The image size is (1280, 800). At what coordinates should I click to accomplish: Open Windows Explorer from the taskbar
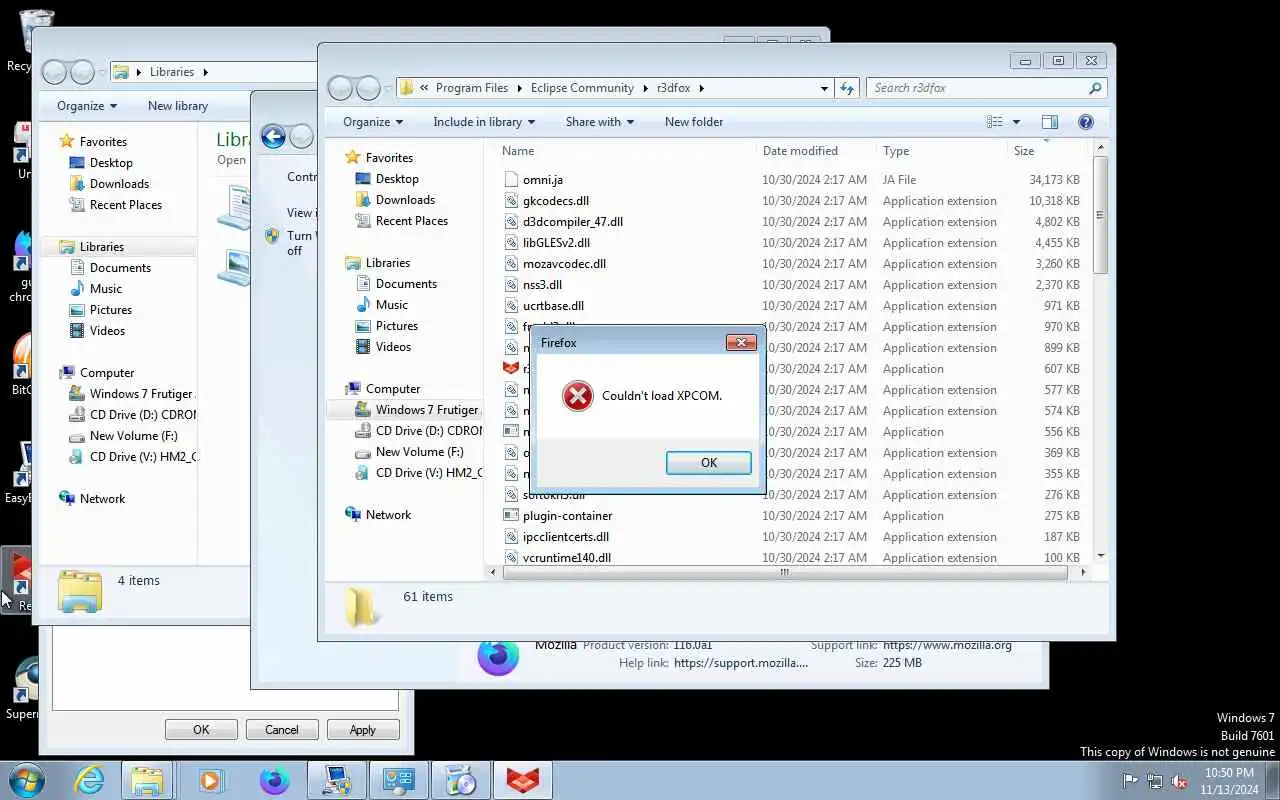(x=148, y=780)
